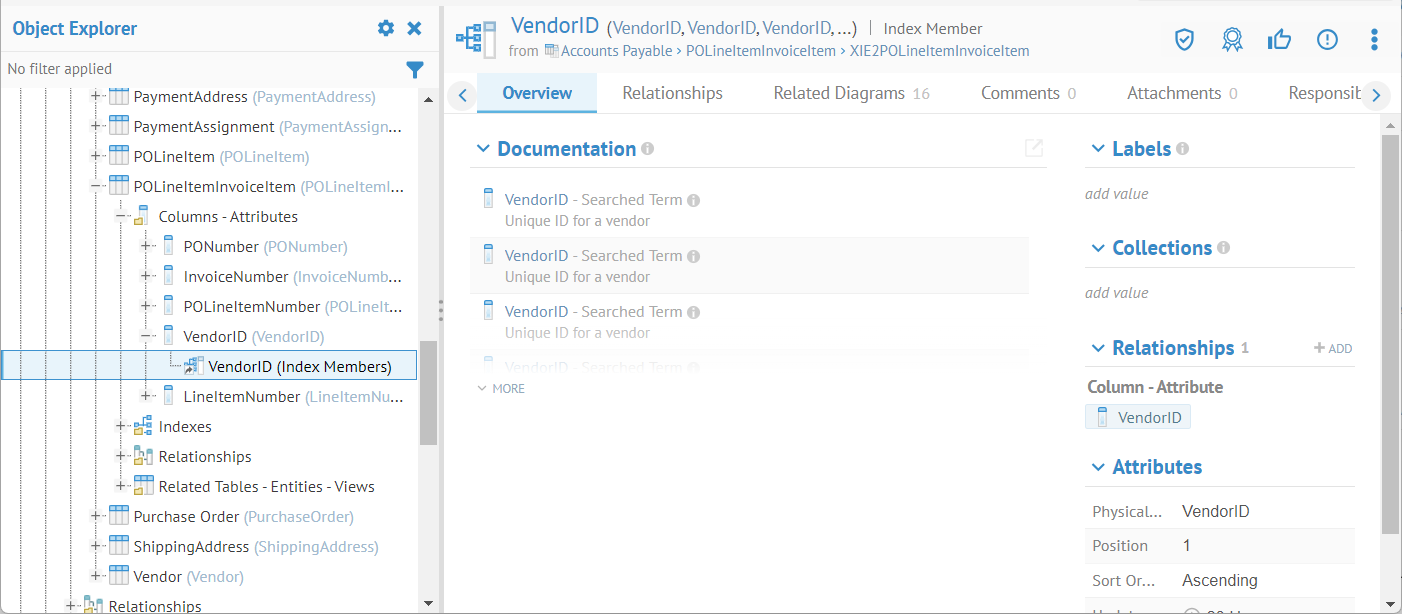Open the three-dot more options menu
The image size is (1402, 614).
(1374, 39)
